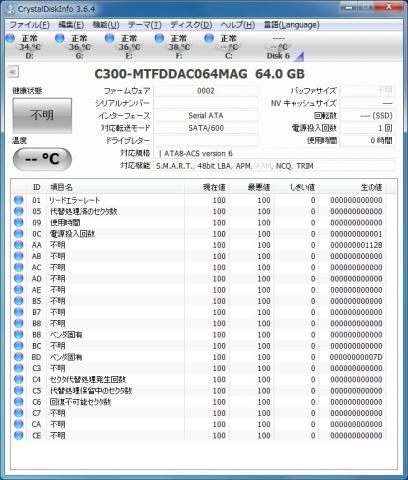
Task: Click the power-on count field showing 1 回
Action: point(367,128)
